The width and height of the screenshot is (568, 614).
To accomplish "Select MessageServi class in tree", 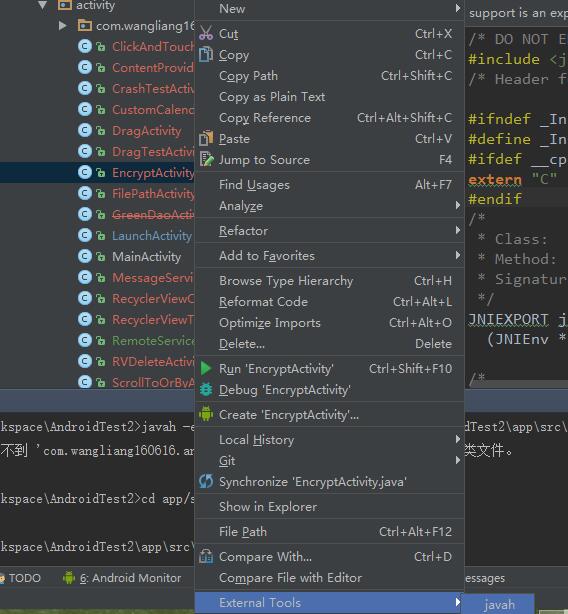I will [153, 278].
